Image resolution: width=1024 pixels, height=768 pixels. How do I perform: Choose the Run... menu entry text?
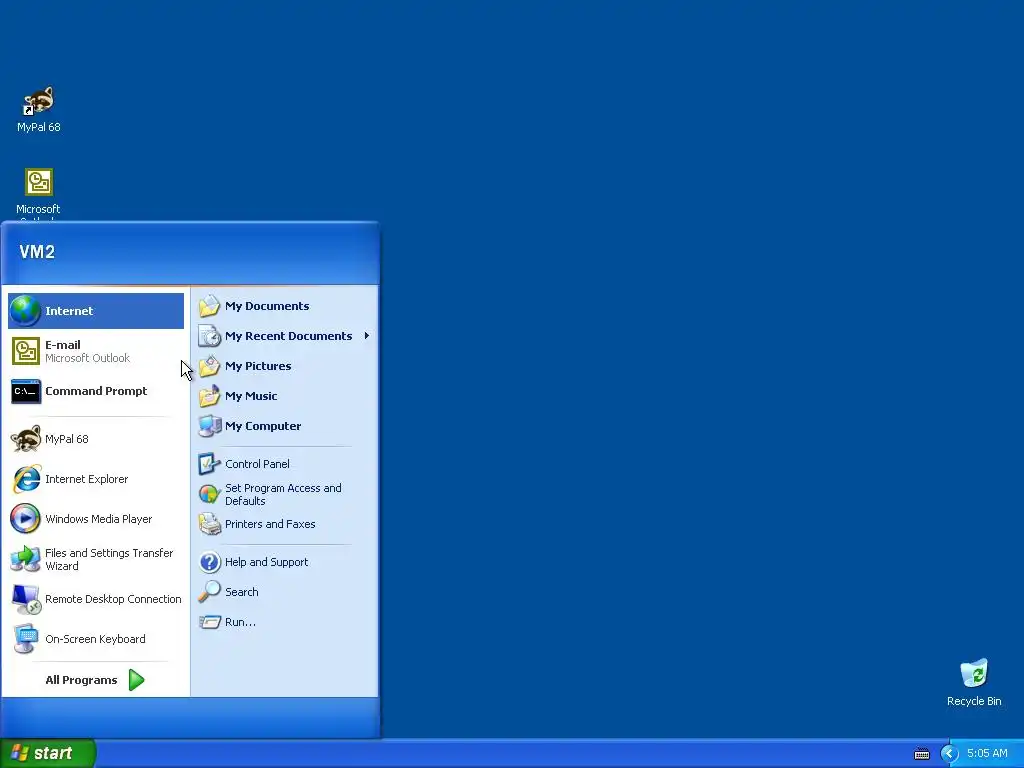click(240, 622)
